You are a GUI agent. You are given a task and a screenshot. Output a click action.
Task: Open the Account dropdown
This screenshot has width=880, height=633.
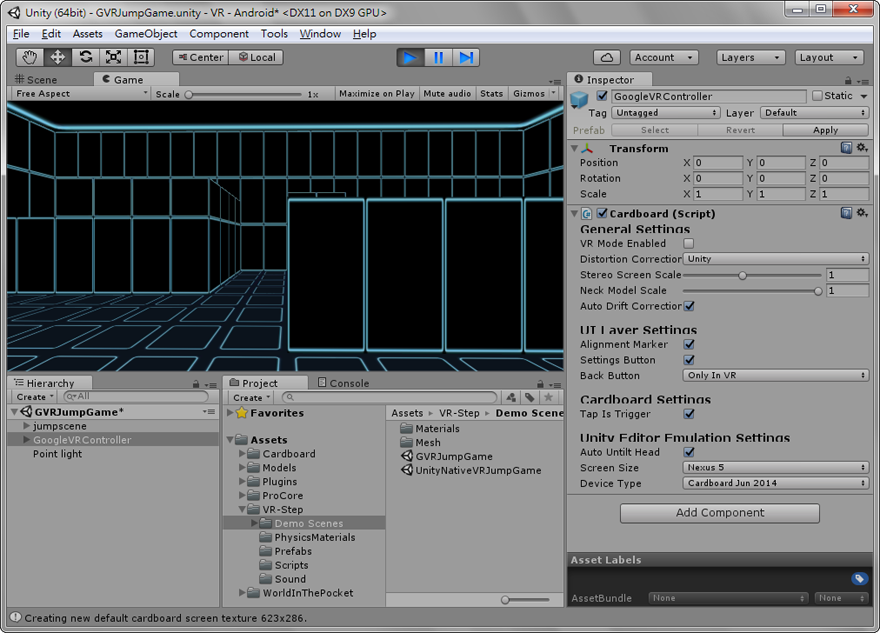click(x=663, y=57)
